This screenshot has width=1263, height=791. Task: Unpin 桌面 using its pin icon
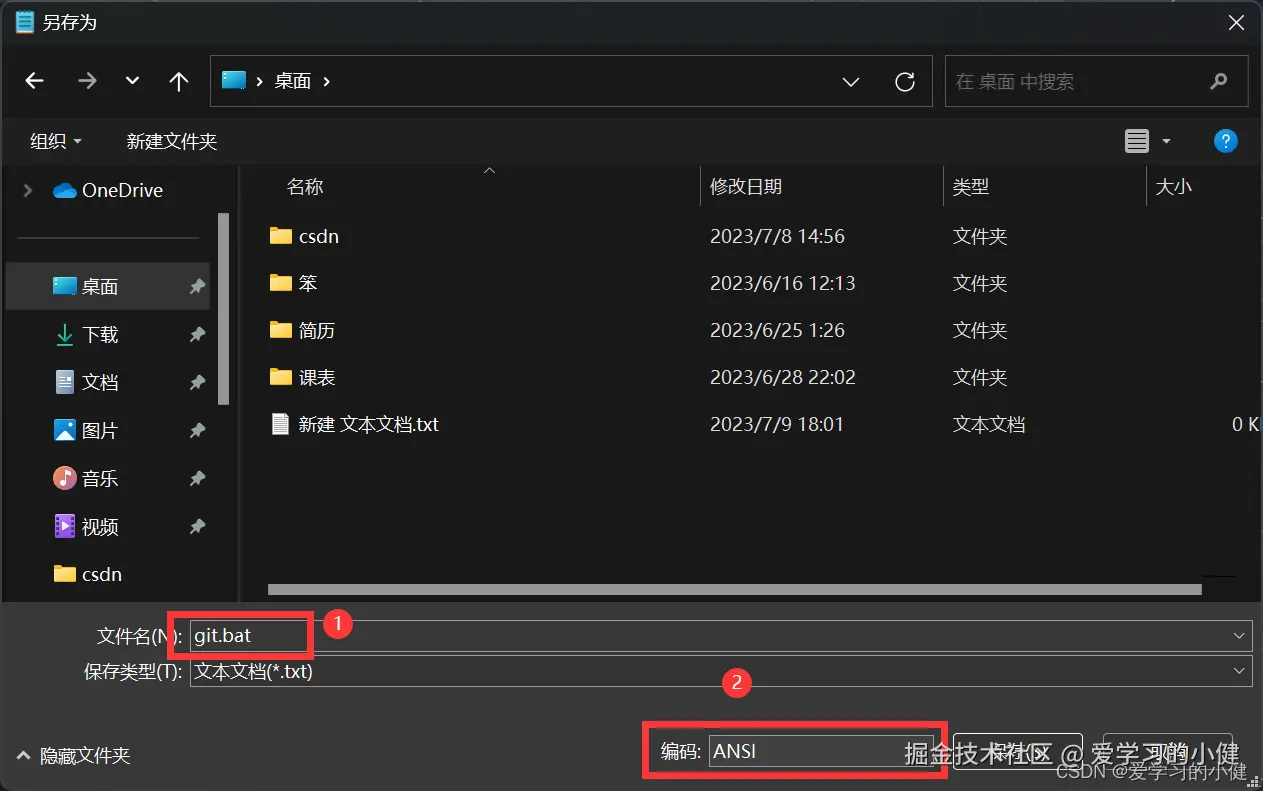tap(197, 287)
